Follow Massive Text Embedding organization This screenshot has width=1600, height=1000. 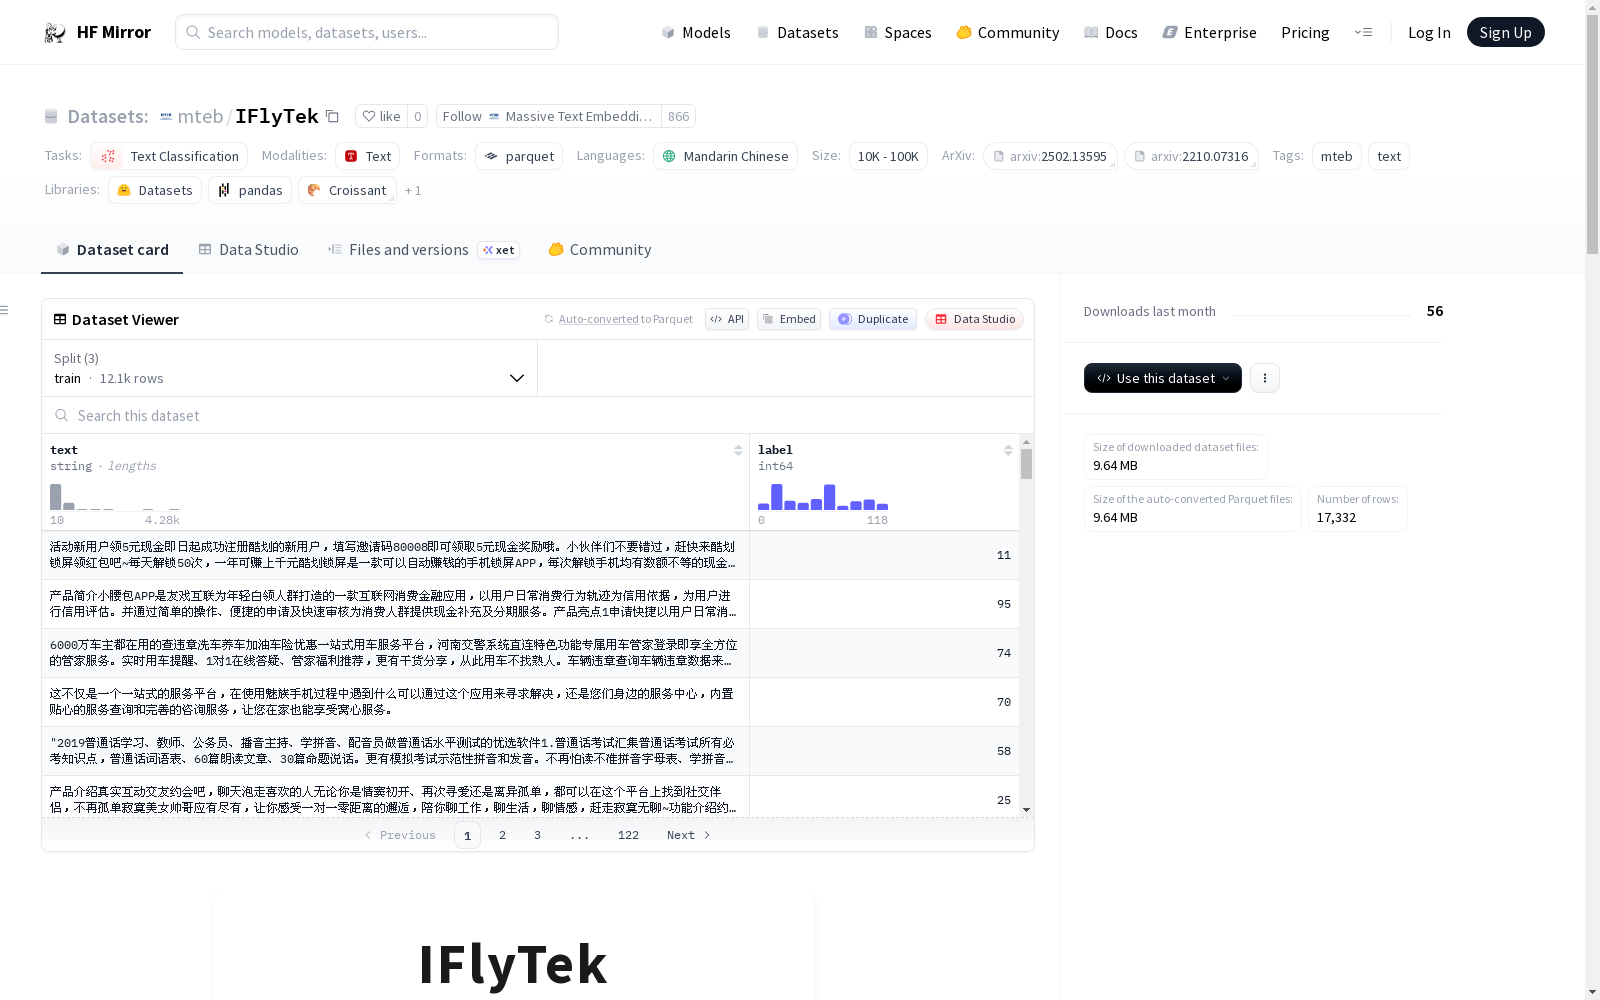[x=549, y=117]
